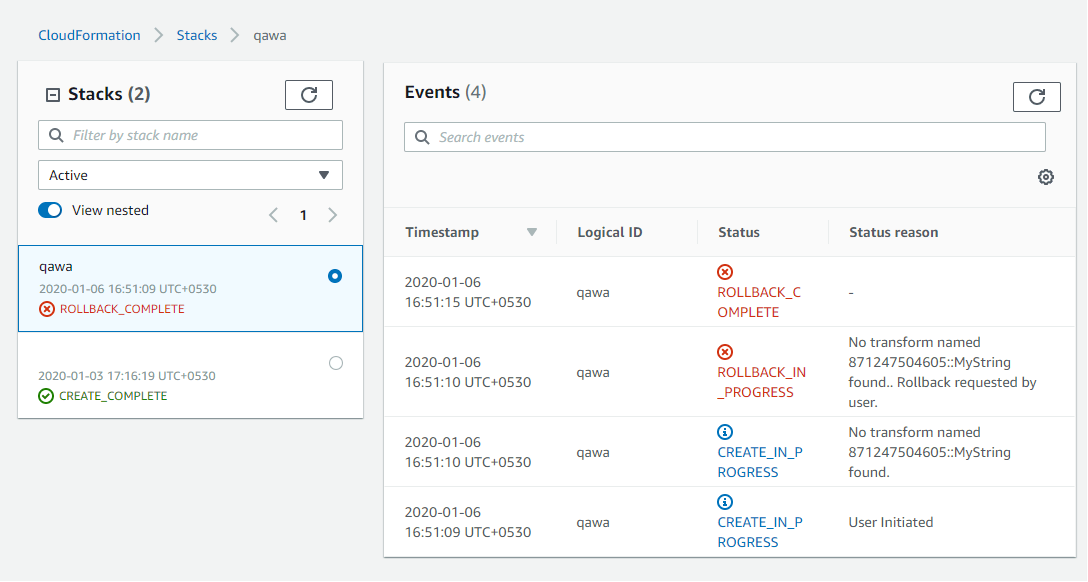
Task: Open CloudFormation from the breadcrumb
Action: [x=89, y=34]
